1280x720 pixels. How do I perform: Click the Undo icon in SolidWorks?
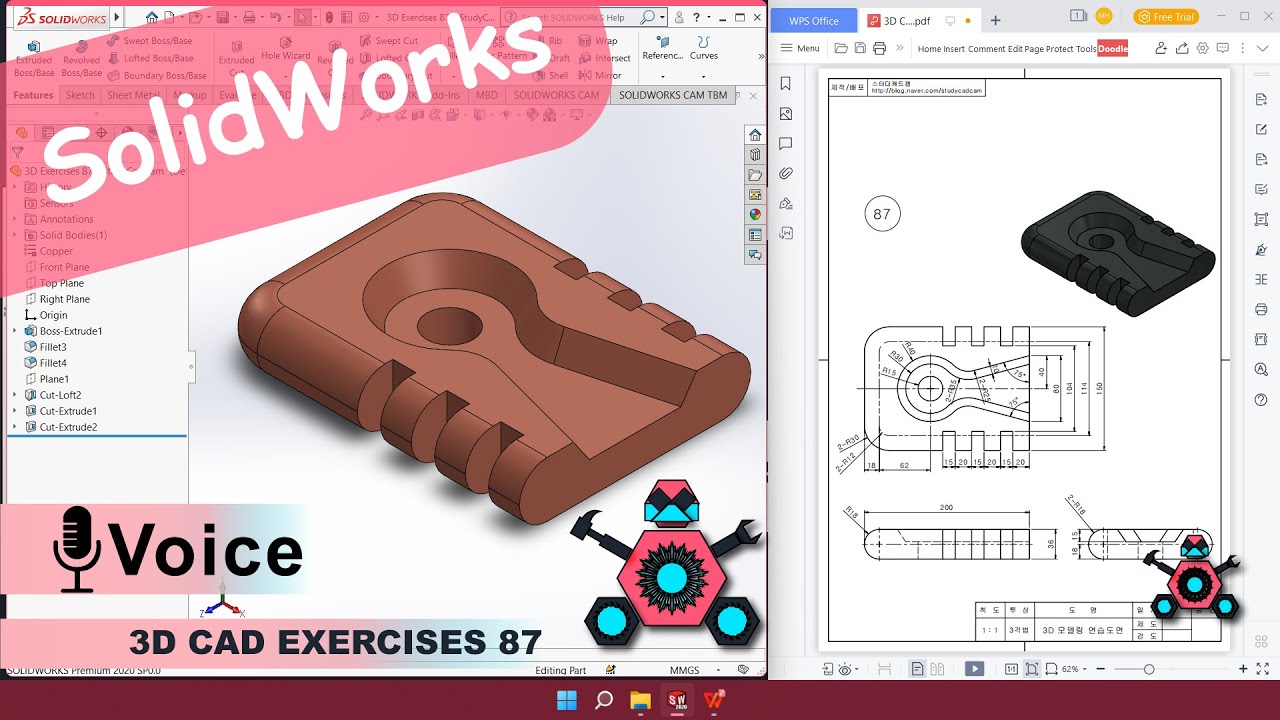275,17
